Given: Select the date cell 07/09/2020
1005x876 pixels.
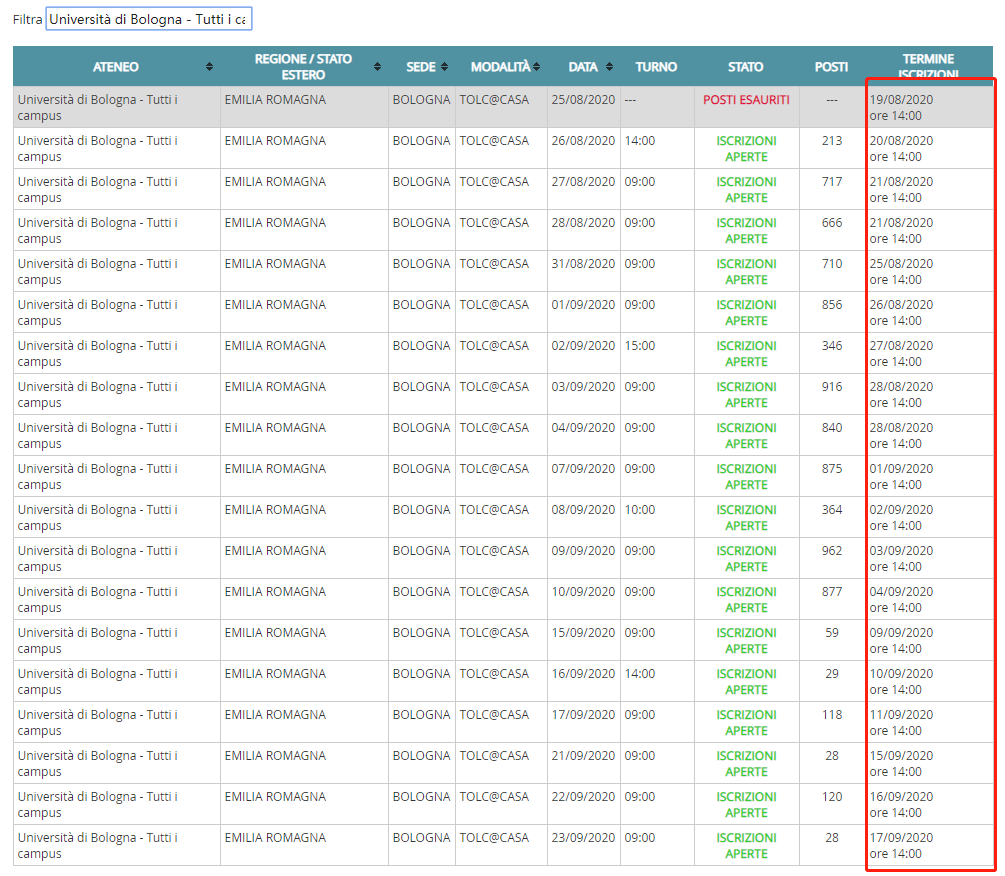Looking at the screenshot, I should 583,469.
